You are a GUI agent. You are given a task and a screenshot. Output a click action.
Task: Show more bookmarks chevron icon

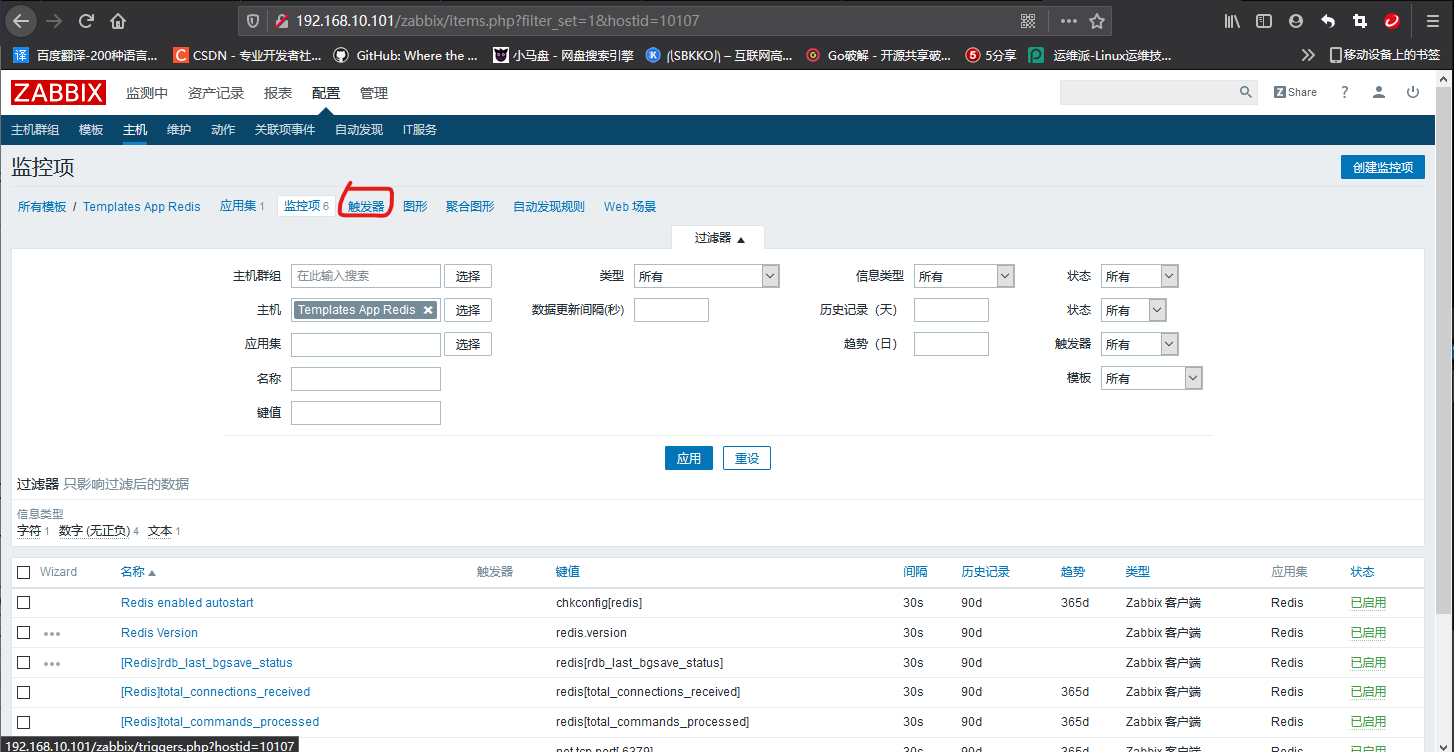pos(1308,55)
